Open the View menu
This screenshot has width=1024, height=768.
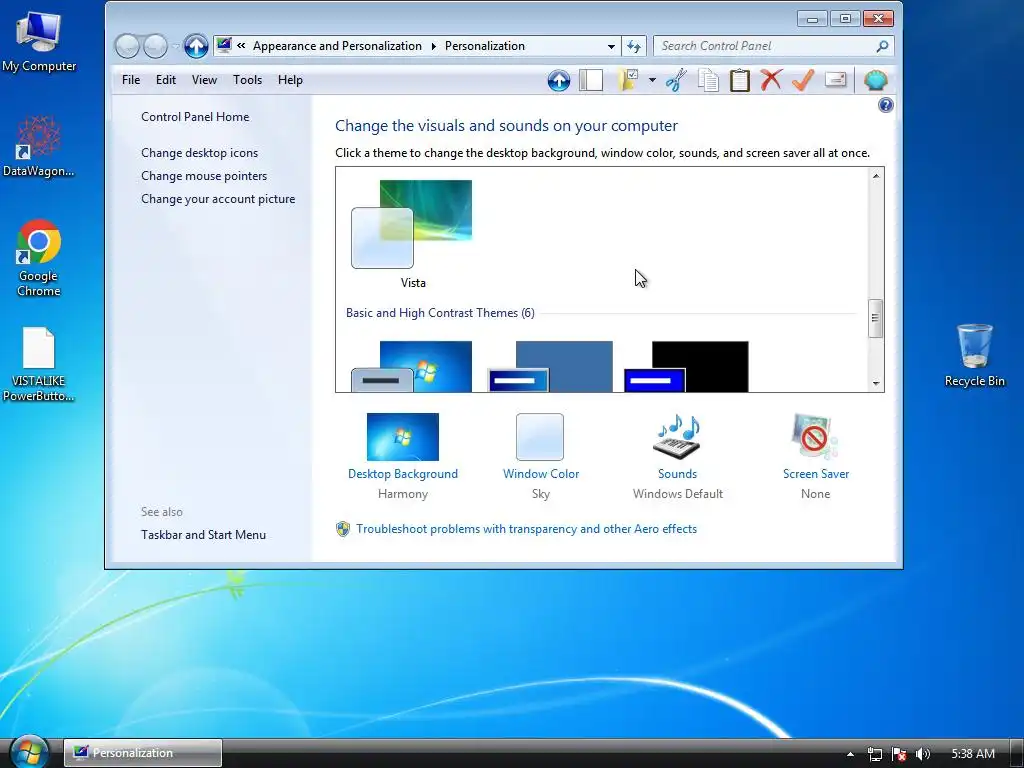point(204,80)
